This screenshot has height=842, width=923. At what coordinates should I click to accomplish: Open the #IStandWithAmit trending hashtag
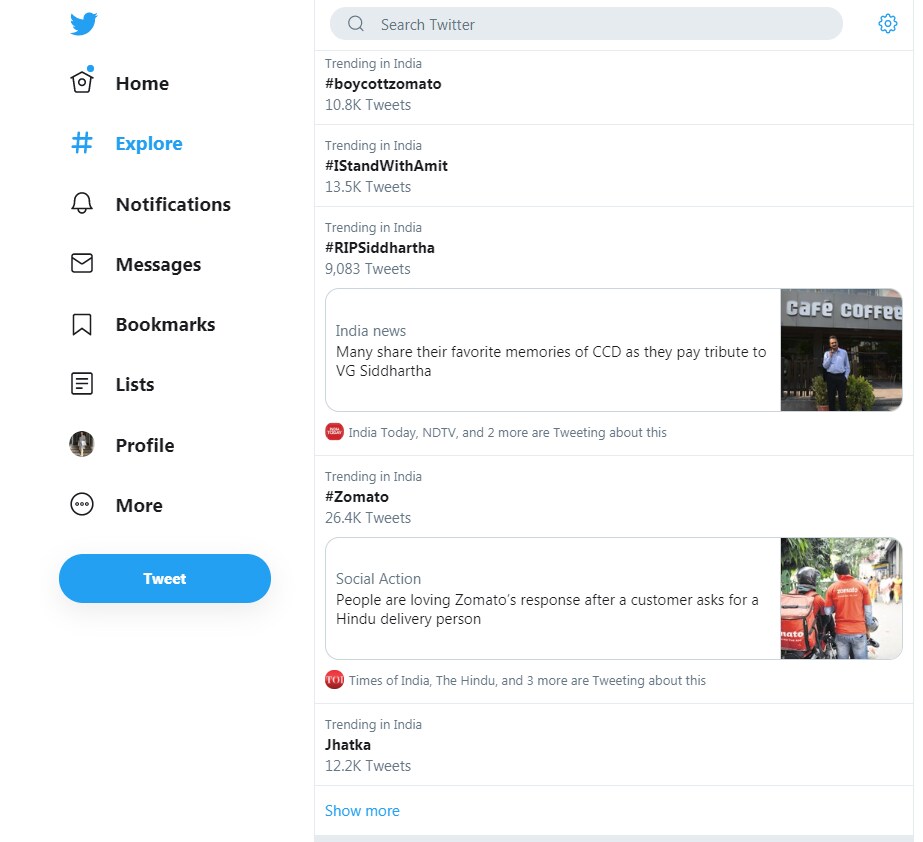tap(386, 166)
